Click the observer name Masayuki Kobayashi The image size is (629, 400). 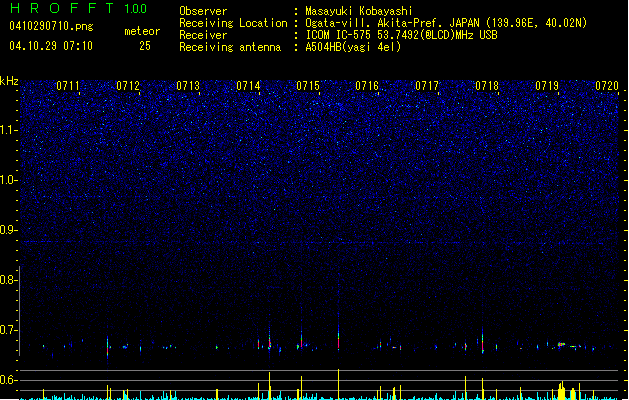tap(359, 11)
